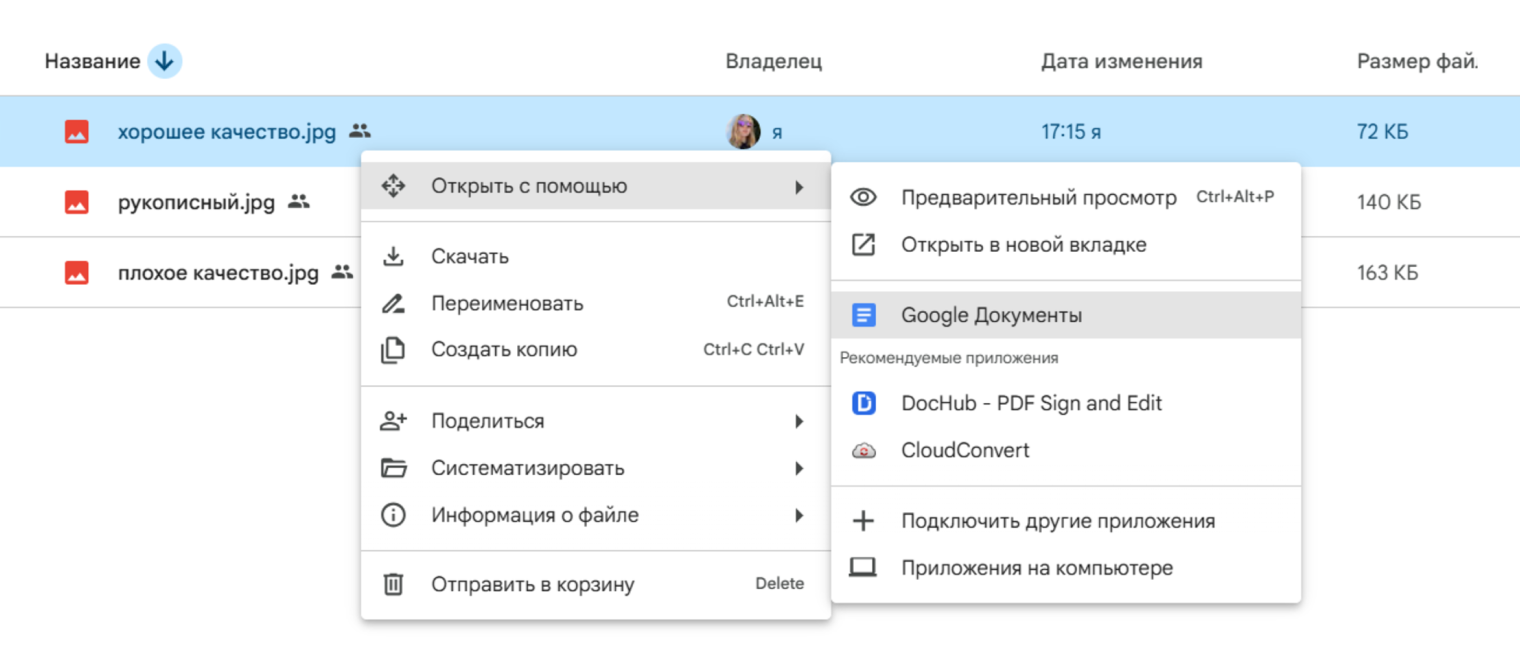
Task: Choose Скачать from the context menu
Action: (595, 256)
